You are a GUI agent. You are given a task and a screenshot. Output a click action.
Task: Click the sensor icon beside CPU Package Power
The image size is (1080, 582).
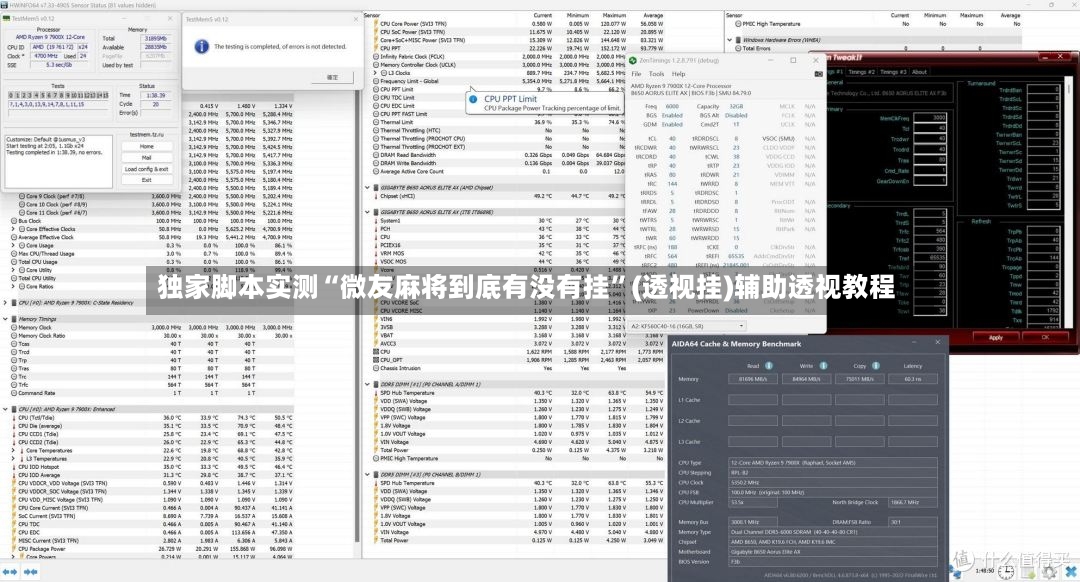[x=14, y=549]
